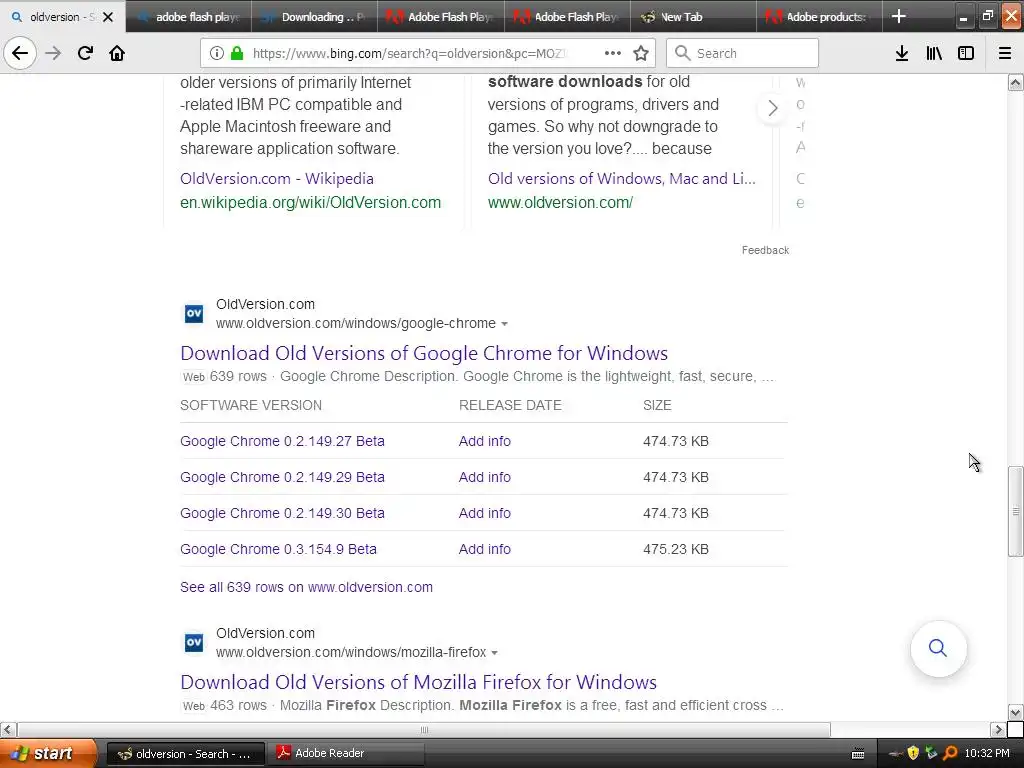Reload the current Bing page
Viewport: 1024px width, 768px height.
(x=85, y=53)
